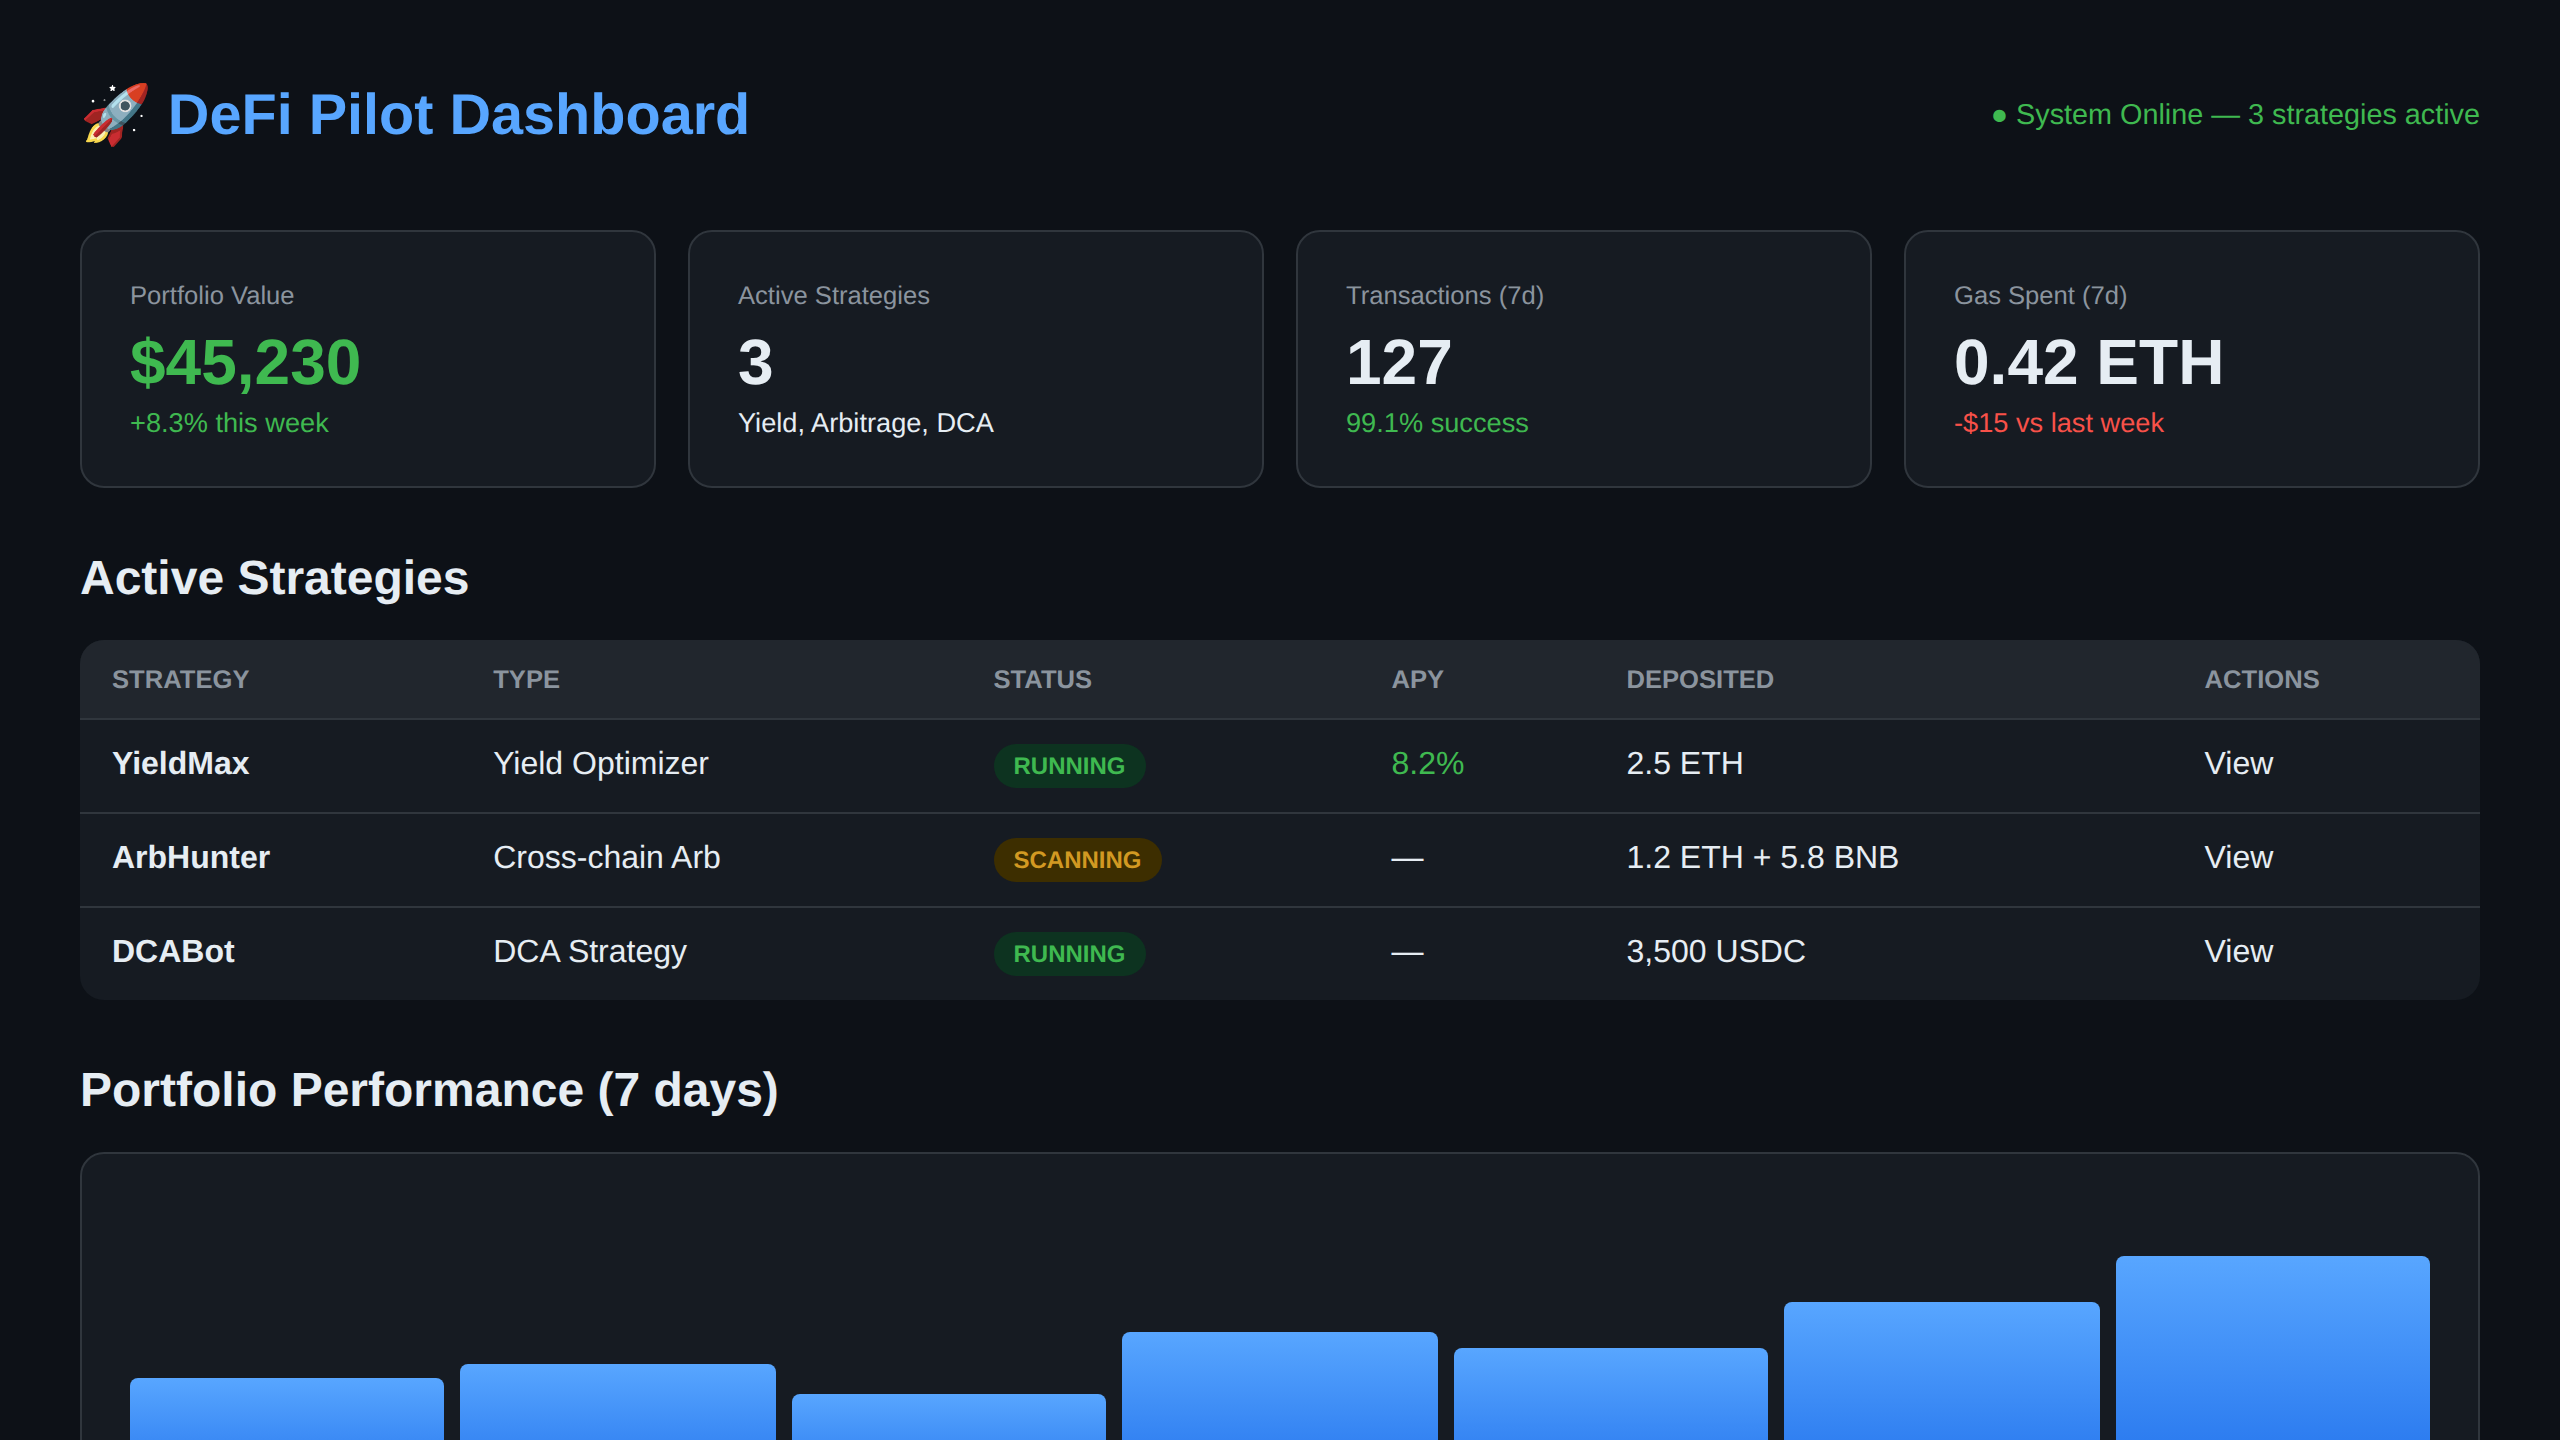Click the STRATEGY column header
Image resolution: width=2560 pixels, height=1440 pixels.
(180, 679)
